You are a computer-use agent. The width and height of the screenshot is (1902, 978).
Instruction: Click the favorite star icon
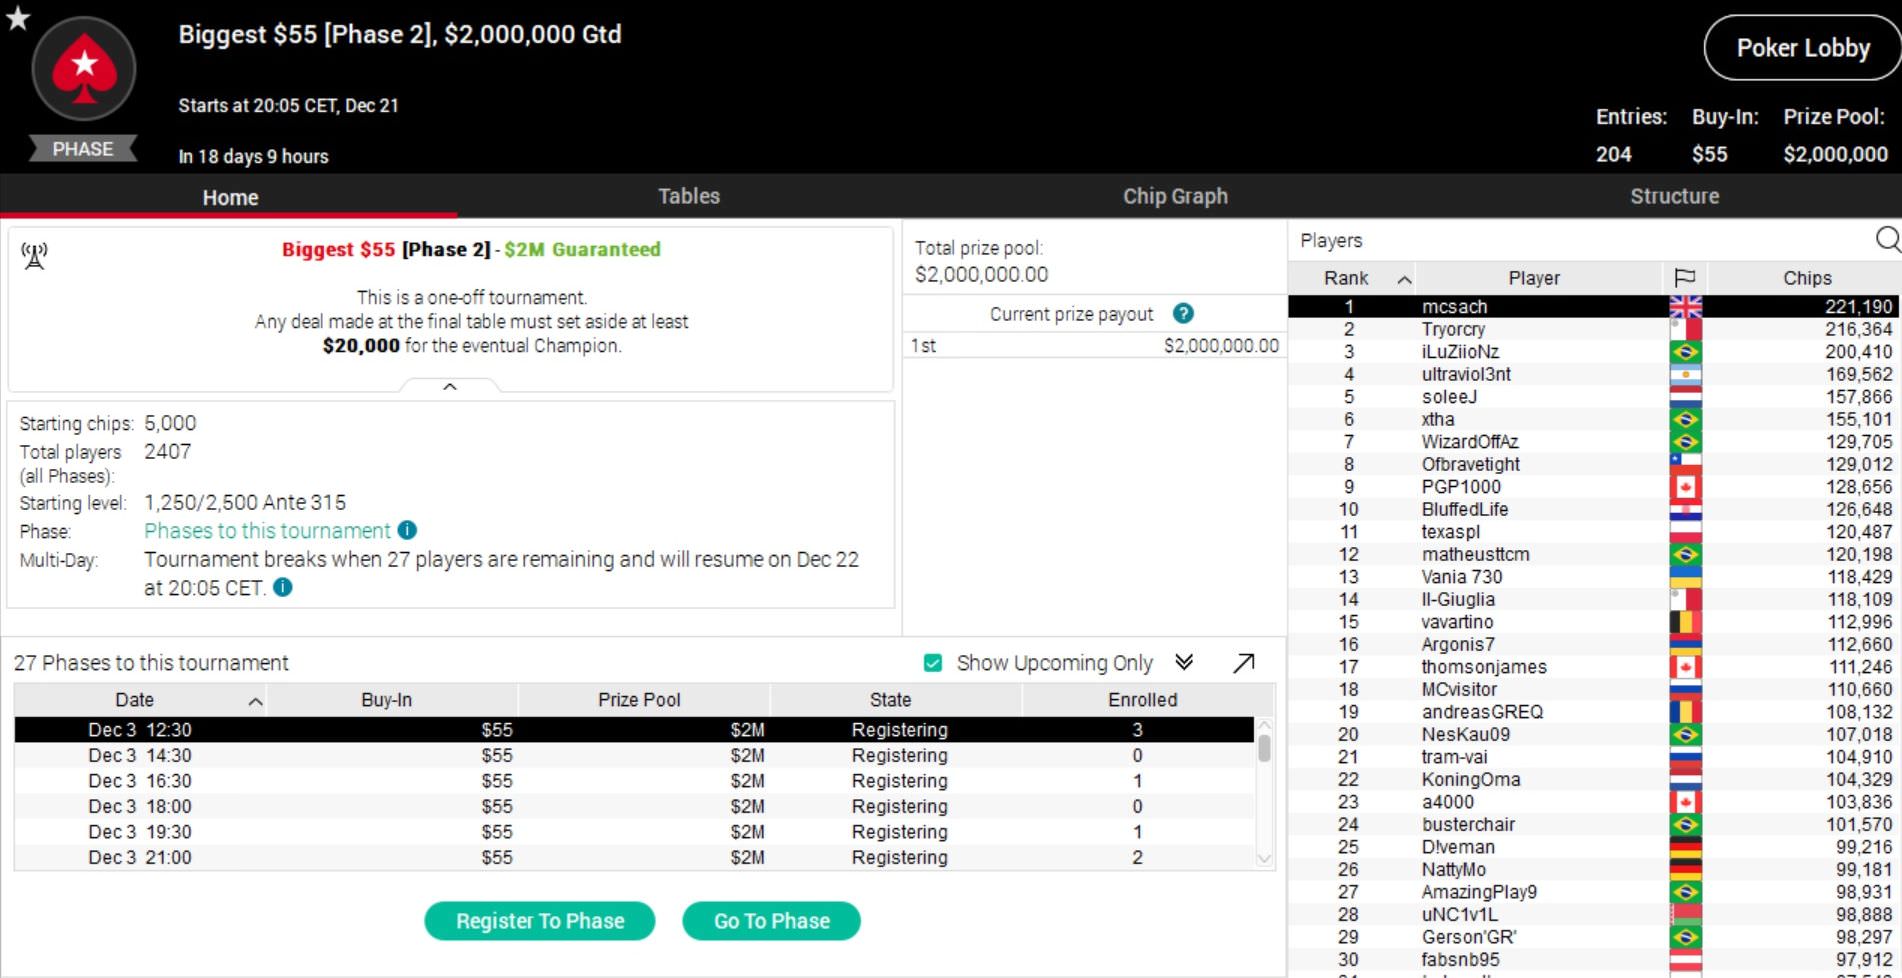pyautogui.click(x=18, y=18)
